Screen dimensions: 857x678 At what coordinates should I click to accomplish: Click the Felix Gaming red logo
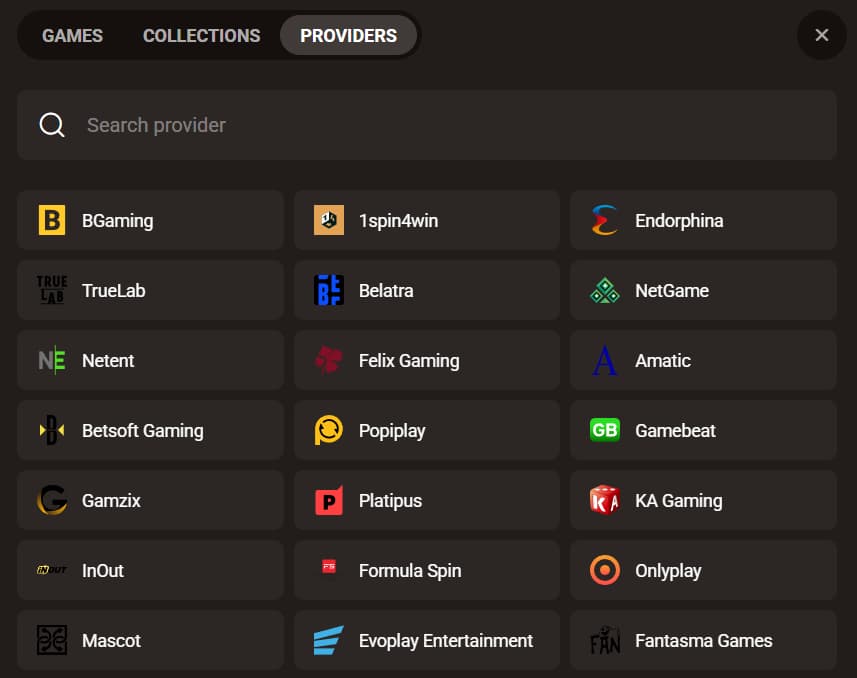[328, 360]
